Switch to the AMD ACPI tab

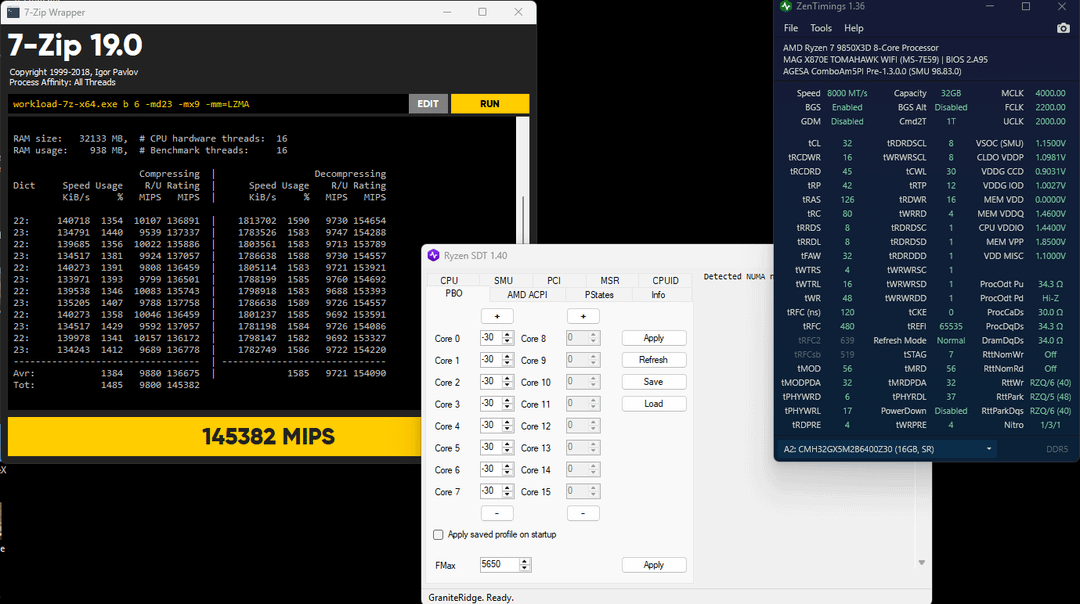pos(528,295)
